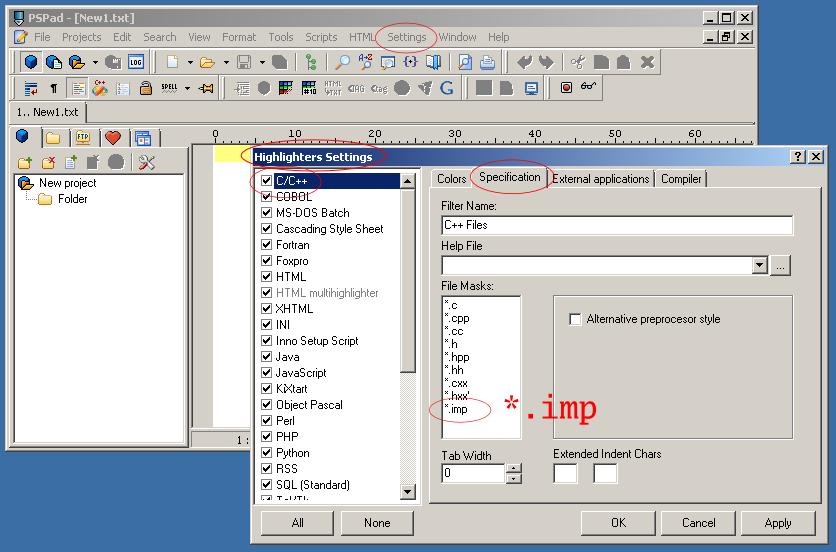Toggle the Python checkbox
This screenshot has height=552, width=836.
click(267, 453)
